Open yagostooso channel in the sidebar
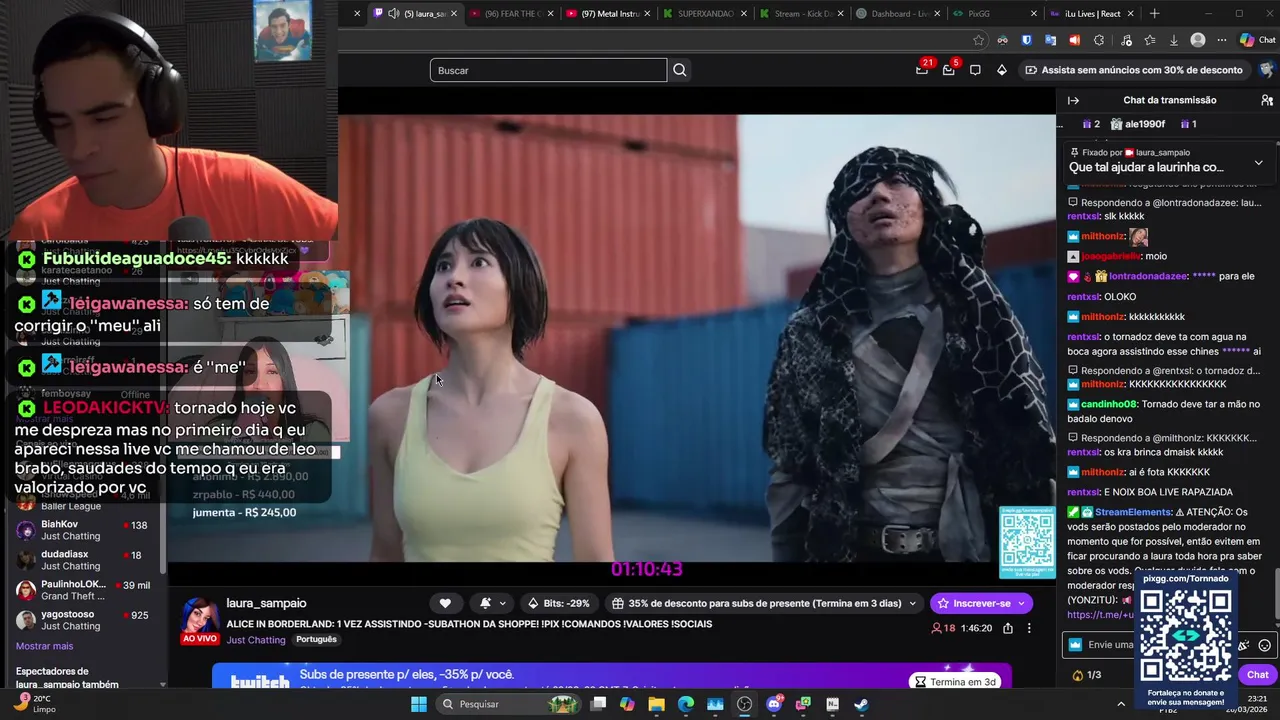This screenshot has height=720, width=1280. tap(84, 620)
